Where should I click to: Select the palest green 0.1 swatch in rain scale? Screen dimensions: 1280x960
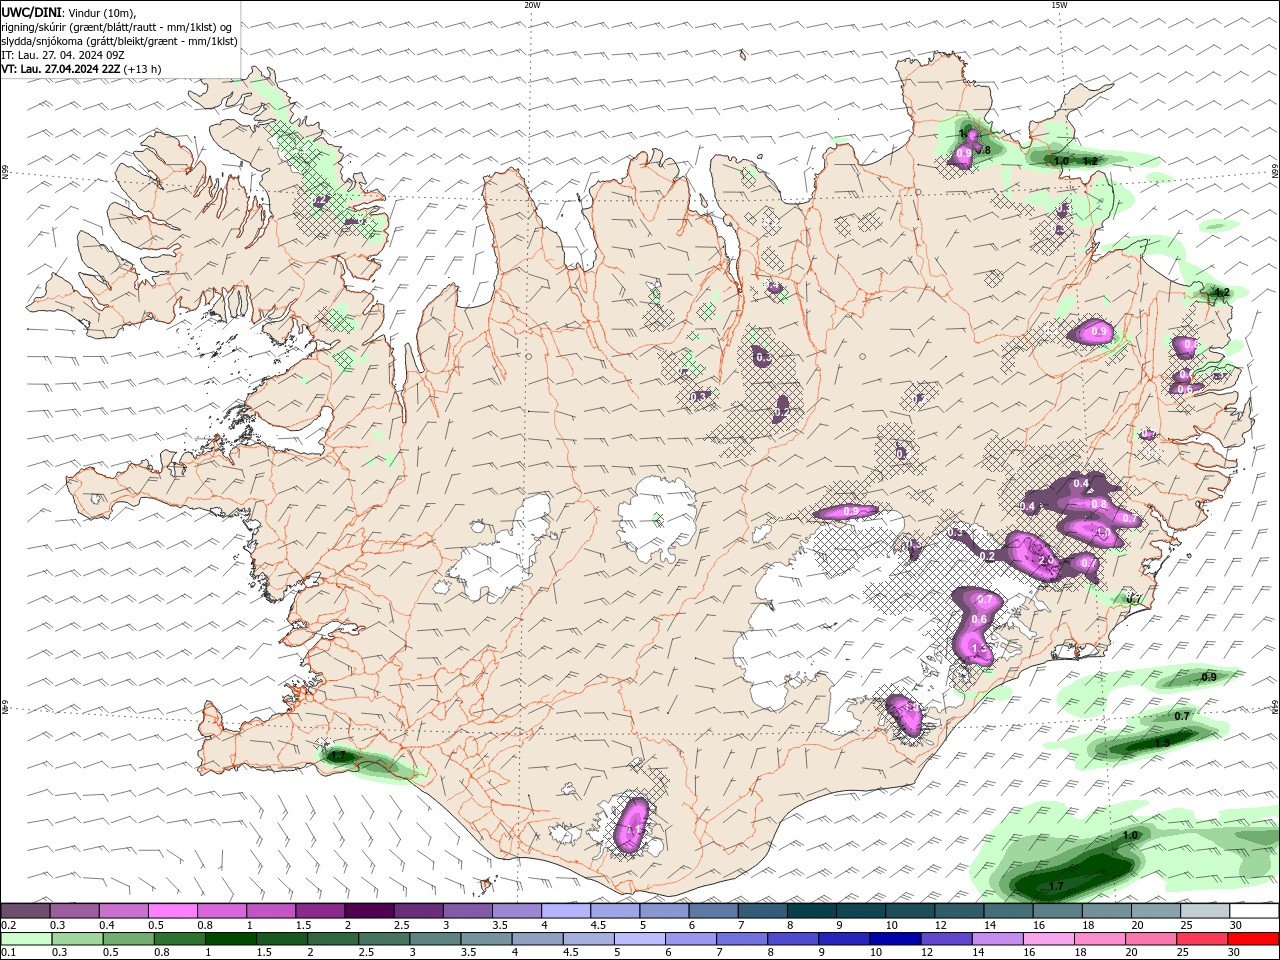point(26,938)
